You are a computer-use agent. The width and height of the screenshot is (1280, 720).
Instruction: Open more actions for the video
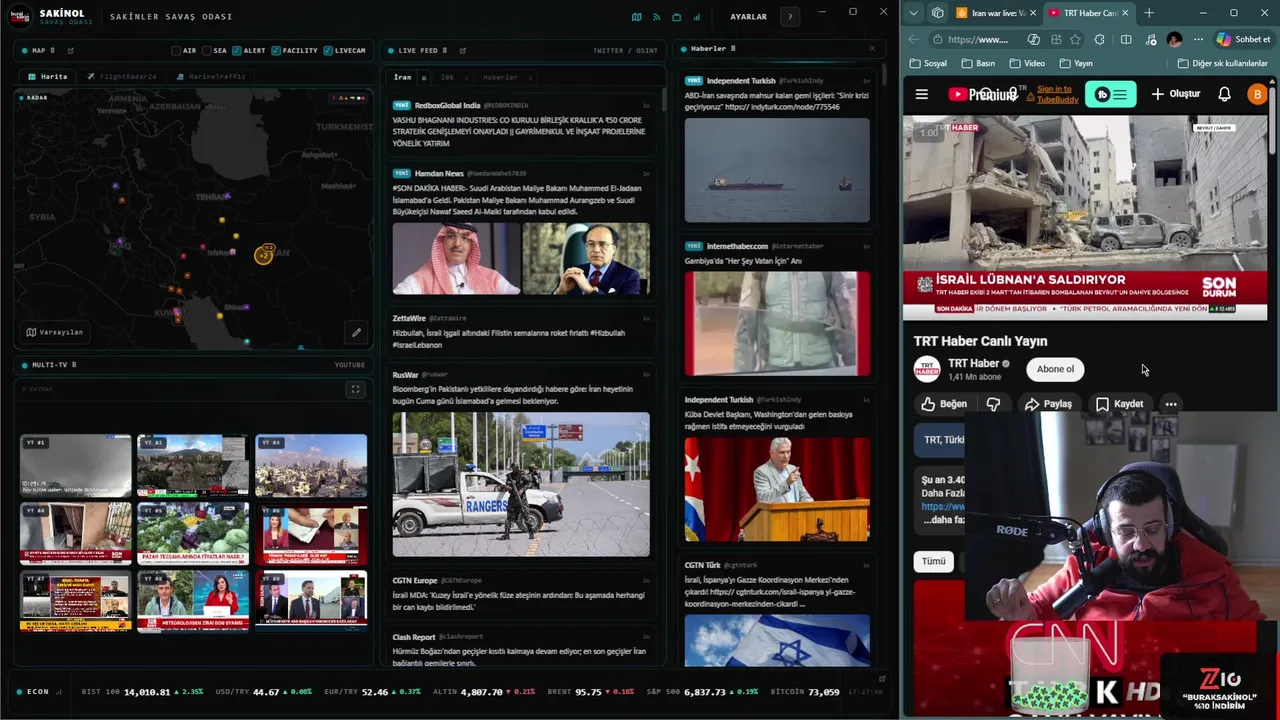pyautogui.click(x=1170, y=404)
